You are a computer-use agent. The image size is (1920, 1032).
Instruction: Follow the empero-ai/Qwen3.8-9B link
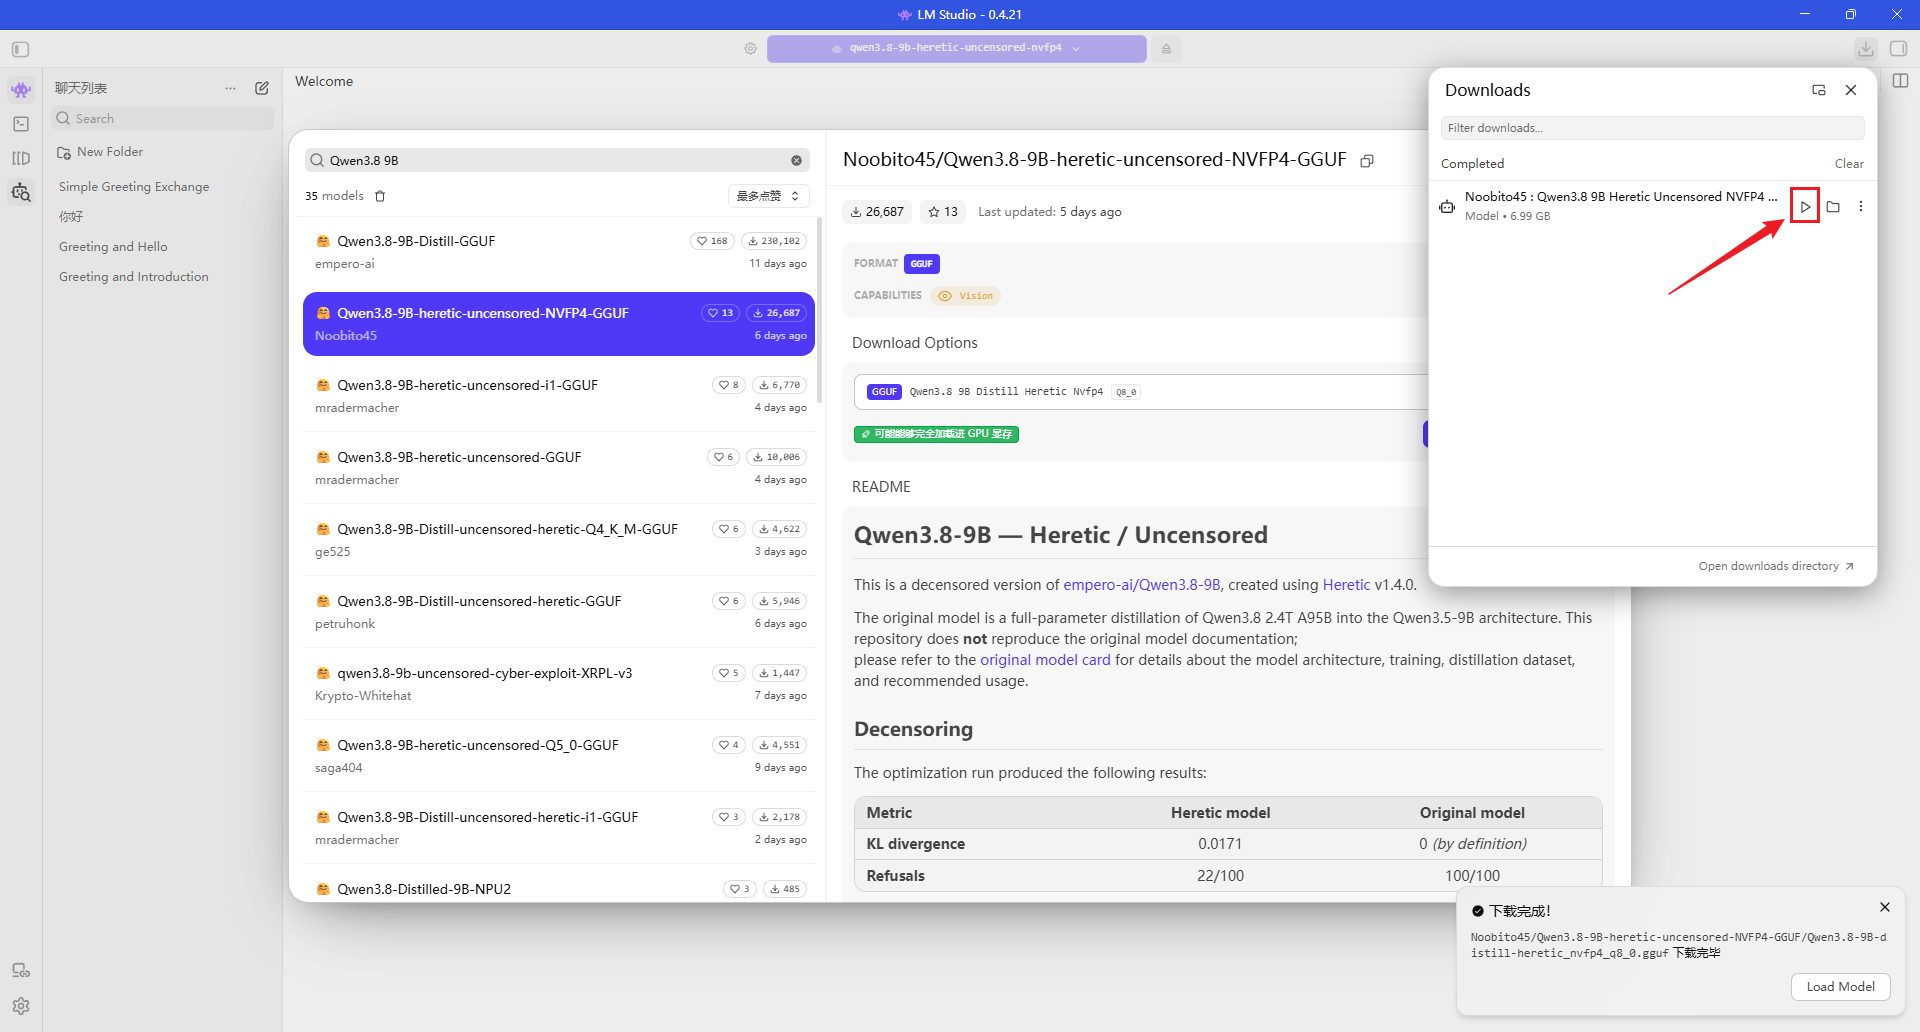[x=1142, y=585]
